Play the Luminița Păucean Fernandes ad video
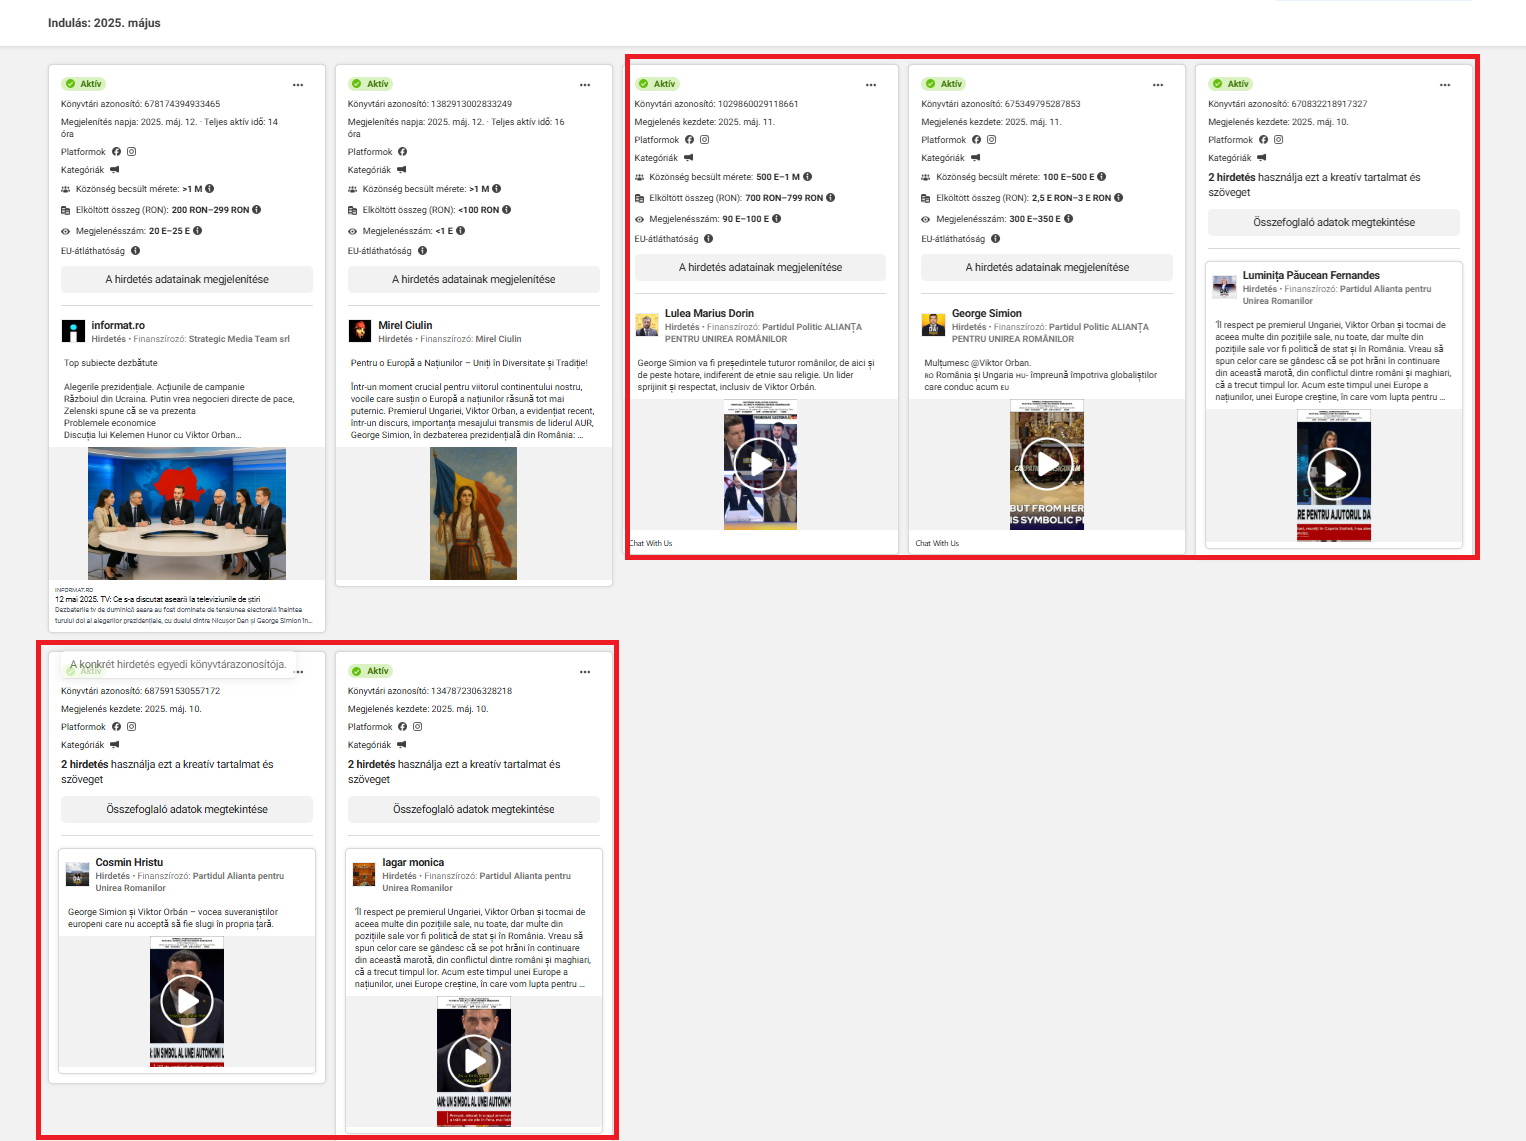The width and height of the screenshot is (1526, 1141). coord(1334,474)
